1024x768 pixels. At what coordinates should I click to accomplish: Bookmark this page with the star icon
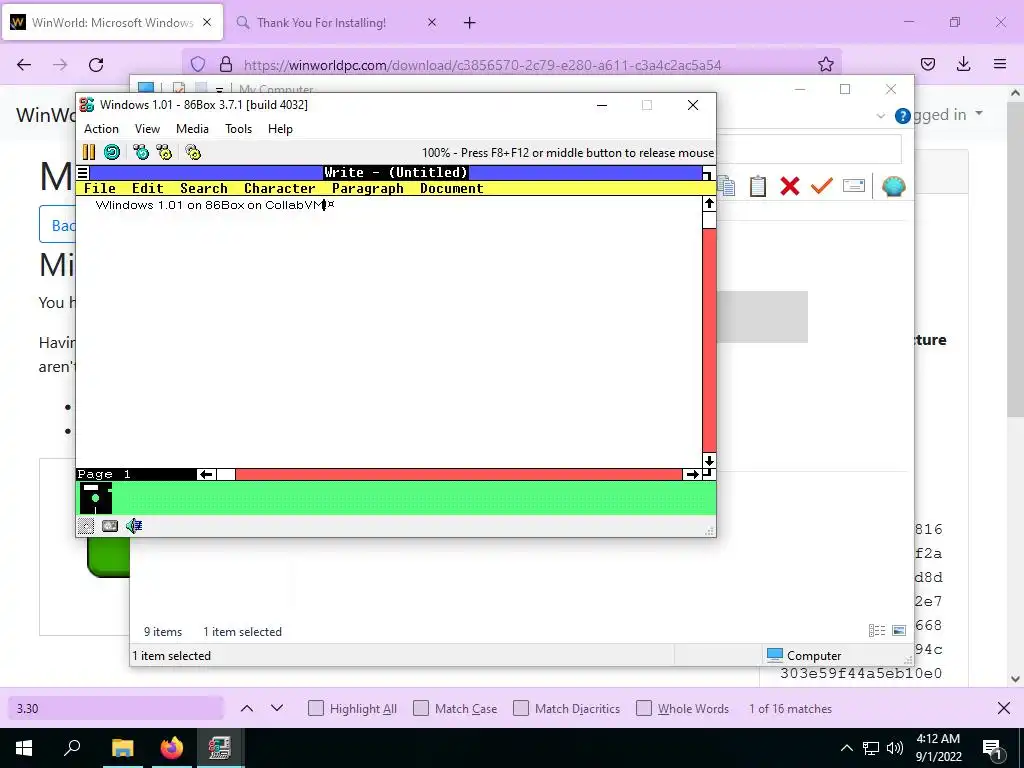tap(825, 64)
